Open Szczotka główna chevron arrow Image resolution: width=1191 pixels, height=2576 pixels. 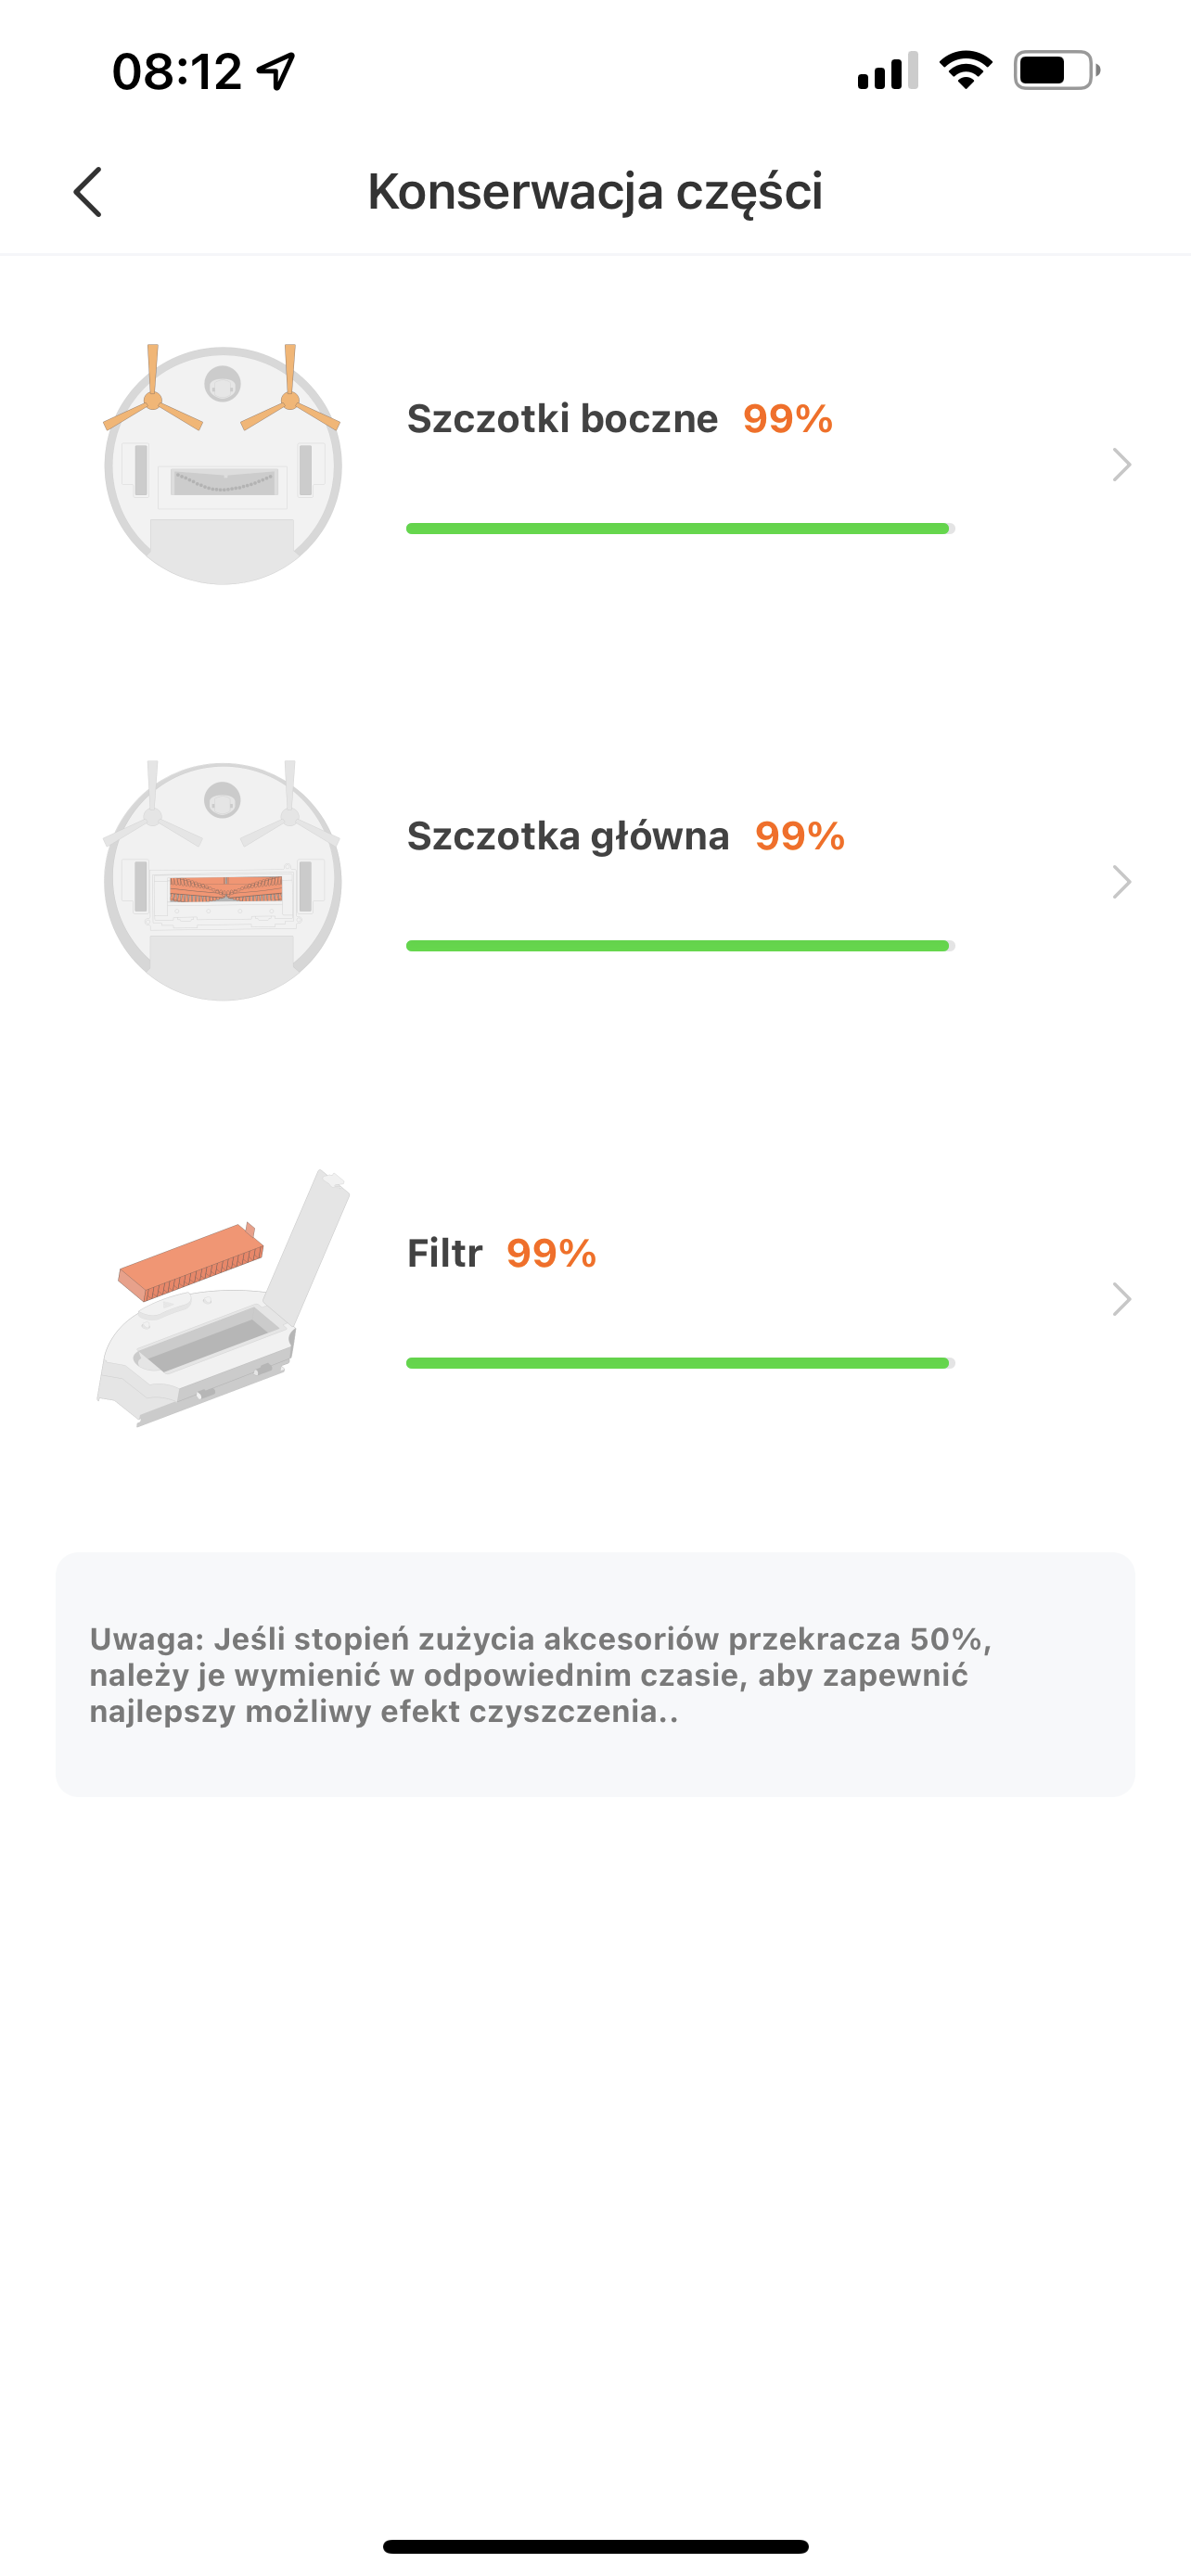pos(1121,881)
